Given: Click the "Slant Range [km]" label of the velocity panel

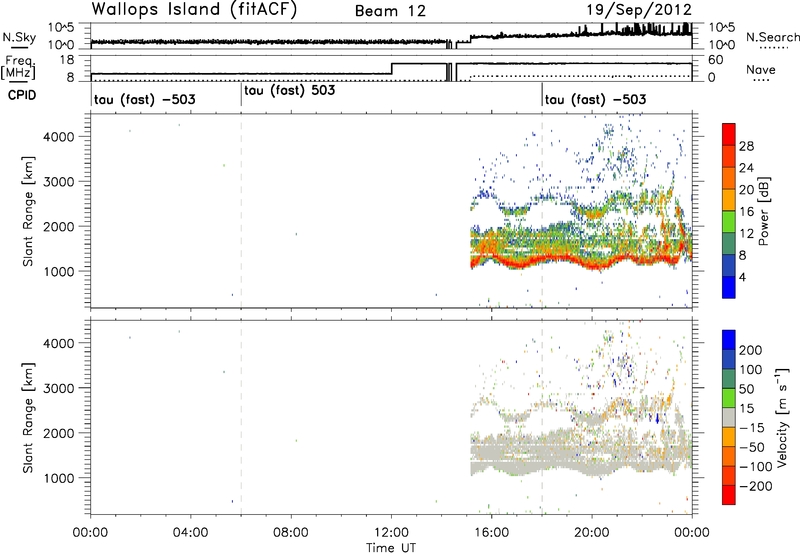Looking at the screenshot, I should click(28, 418).
